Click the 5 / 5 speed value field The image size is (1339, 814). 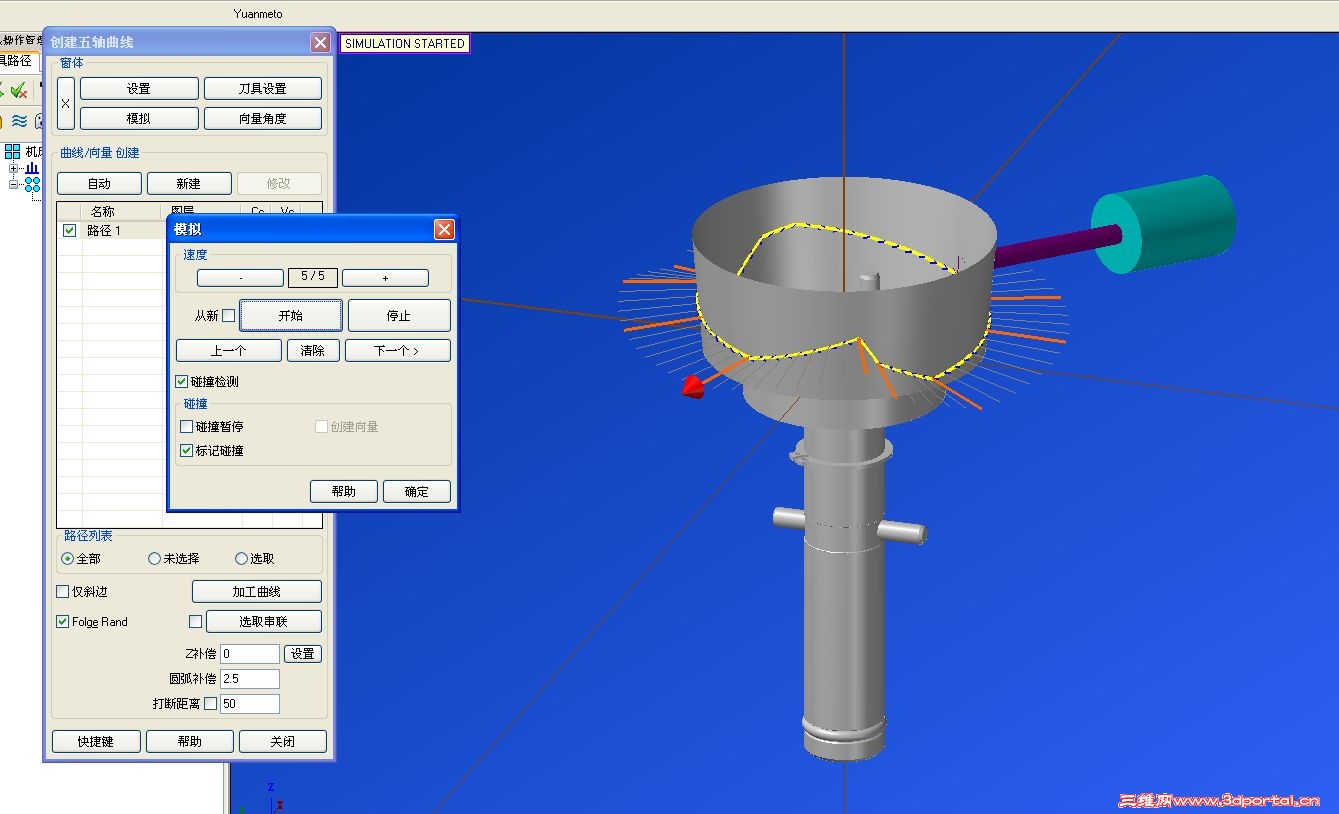tap(313, 277)
